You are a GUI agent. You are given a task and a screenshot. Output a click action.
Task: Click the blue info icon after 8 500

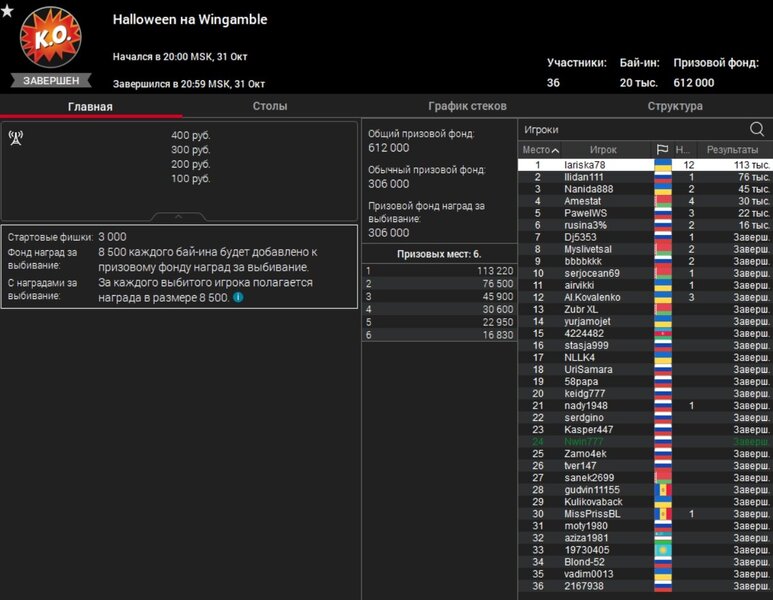[238, 298]
